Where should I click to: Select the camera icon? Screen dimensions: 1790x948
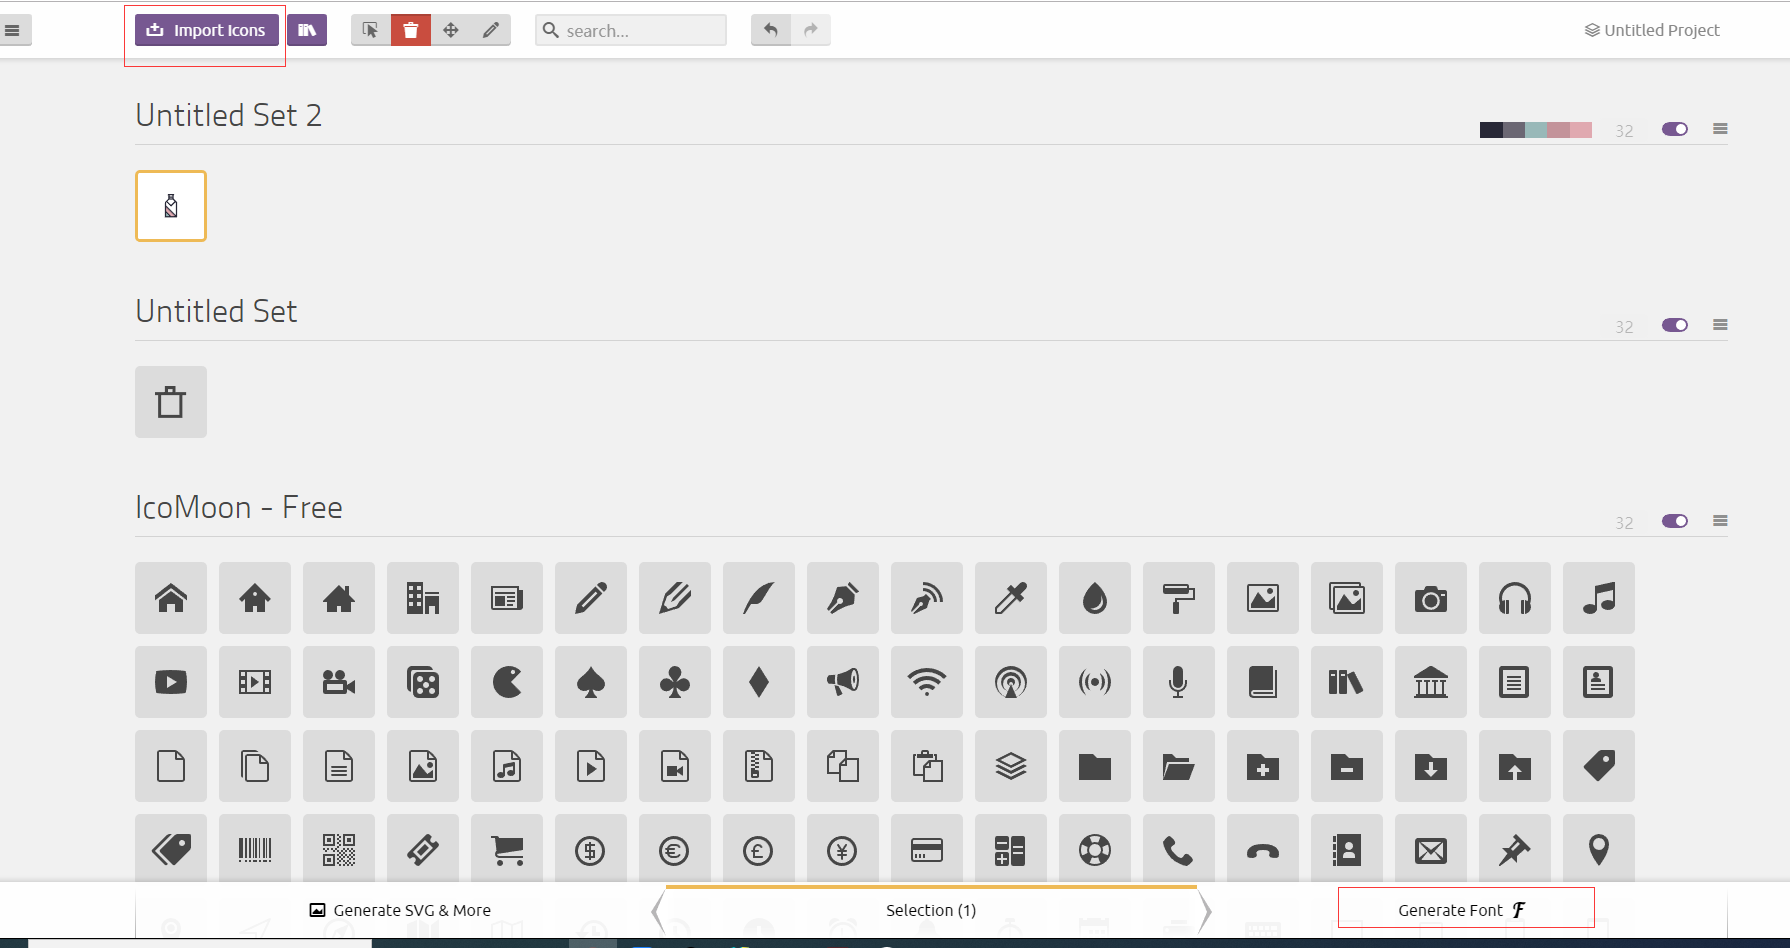click(1431, 598)
